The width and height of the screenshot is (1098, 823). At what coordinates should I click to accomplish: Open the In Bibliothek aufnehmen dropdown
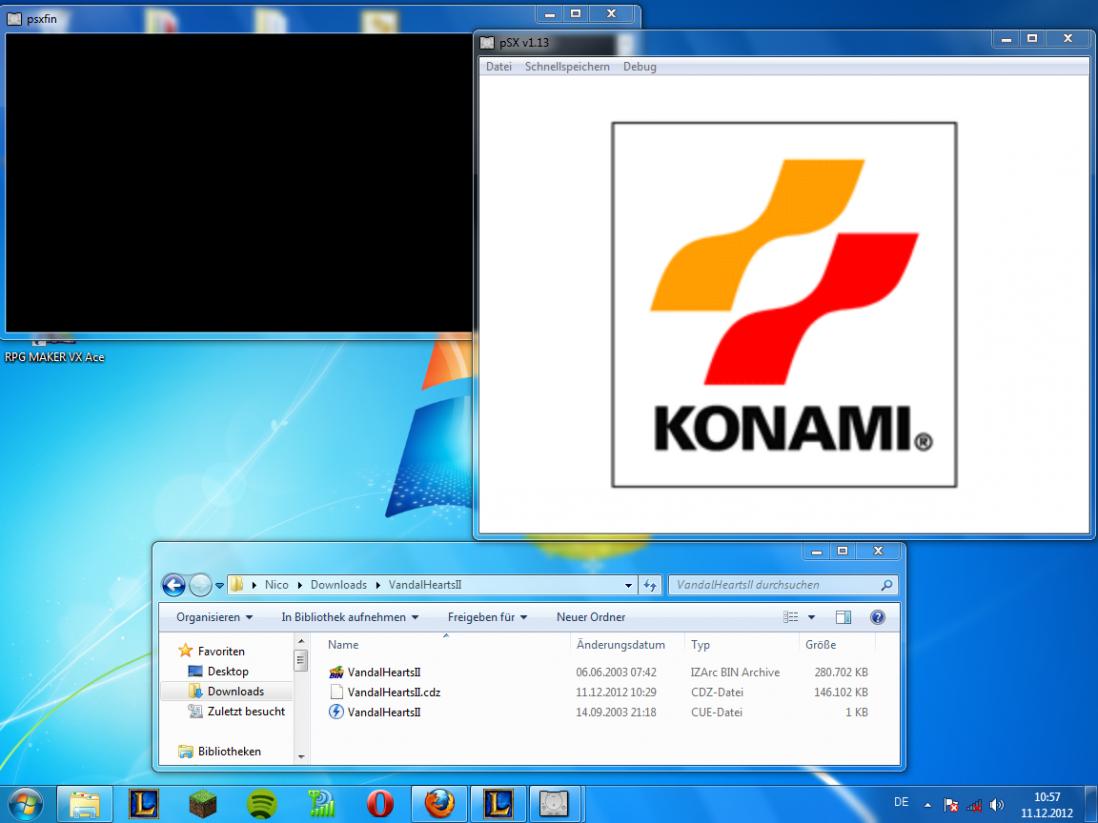point(350,617)
